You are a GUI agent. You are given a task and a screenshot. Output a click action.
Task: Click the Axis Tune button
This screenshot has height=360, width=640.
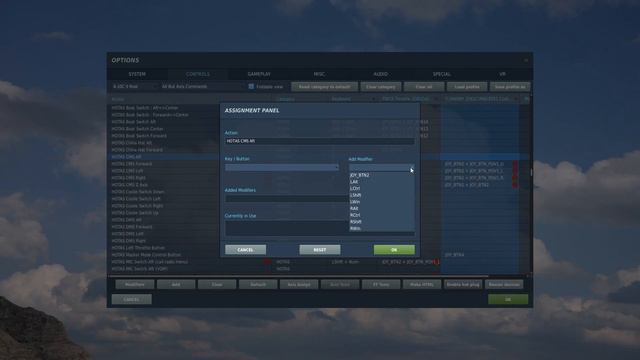(x=340, y=284)
